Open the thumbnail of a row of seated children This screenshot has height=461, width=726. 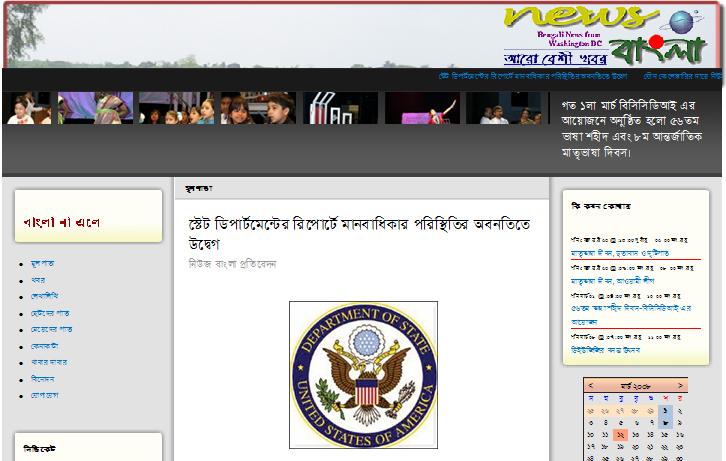pyautogui.click(x=177, y=108)
